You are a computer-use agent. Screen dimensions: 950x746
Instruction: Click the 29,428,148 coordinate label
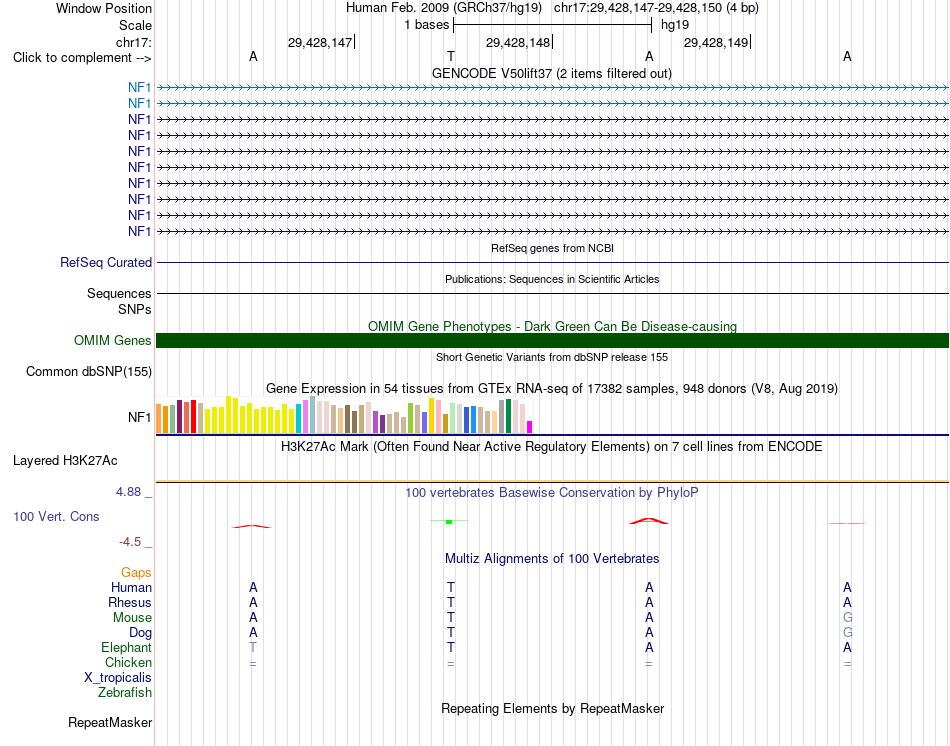pos(518,42)
